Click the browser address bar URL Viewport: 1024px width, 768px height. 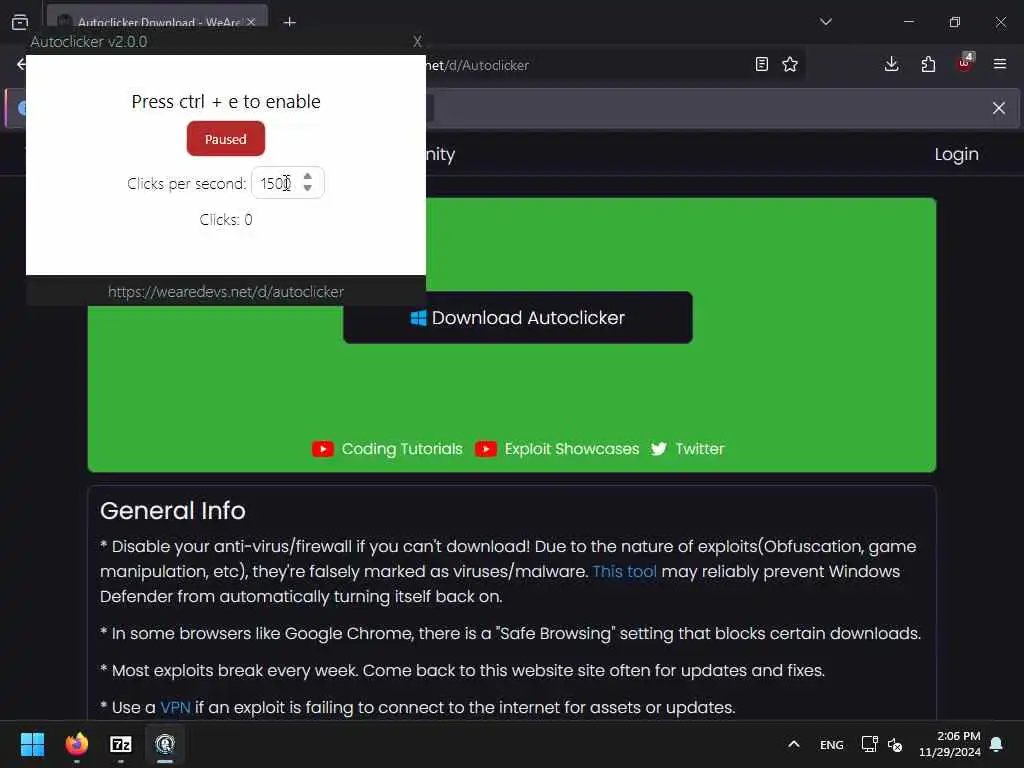477,65
